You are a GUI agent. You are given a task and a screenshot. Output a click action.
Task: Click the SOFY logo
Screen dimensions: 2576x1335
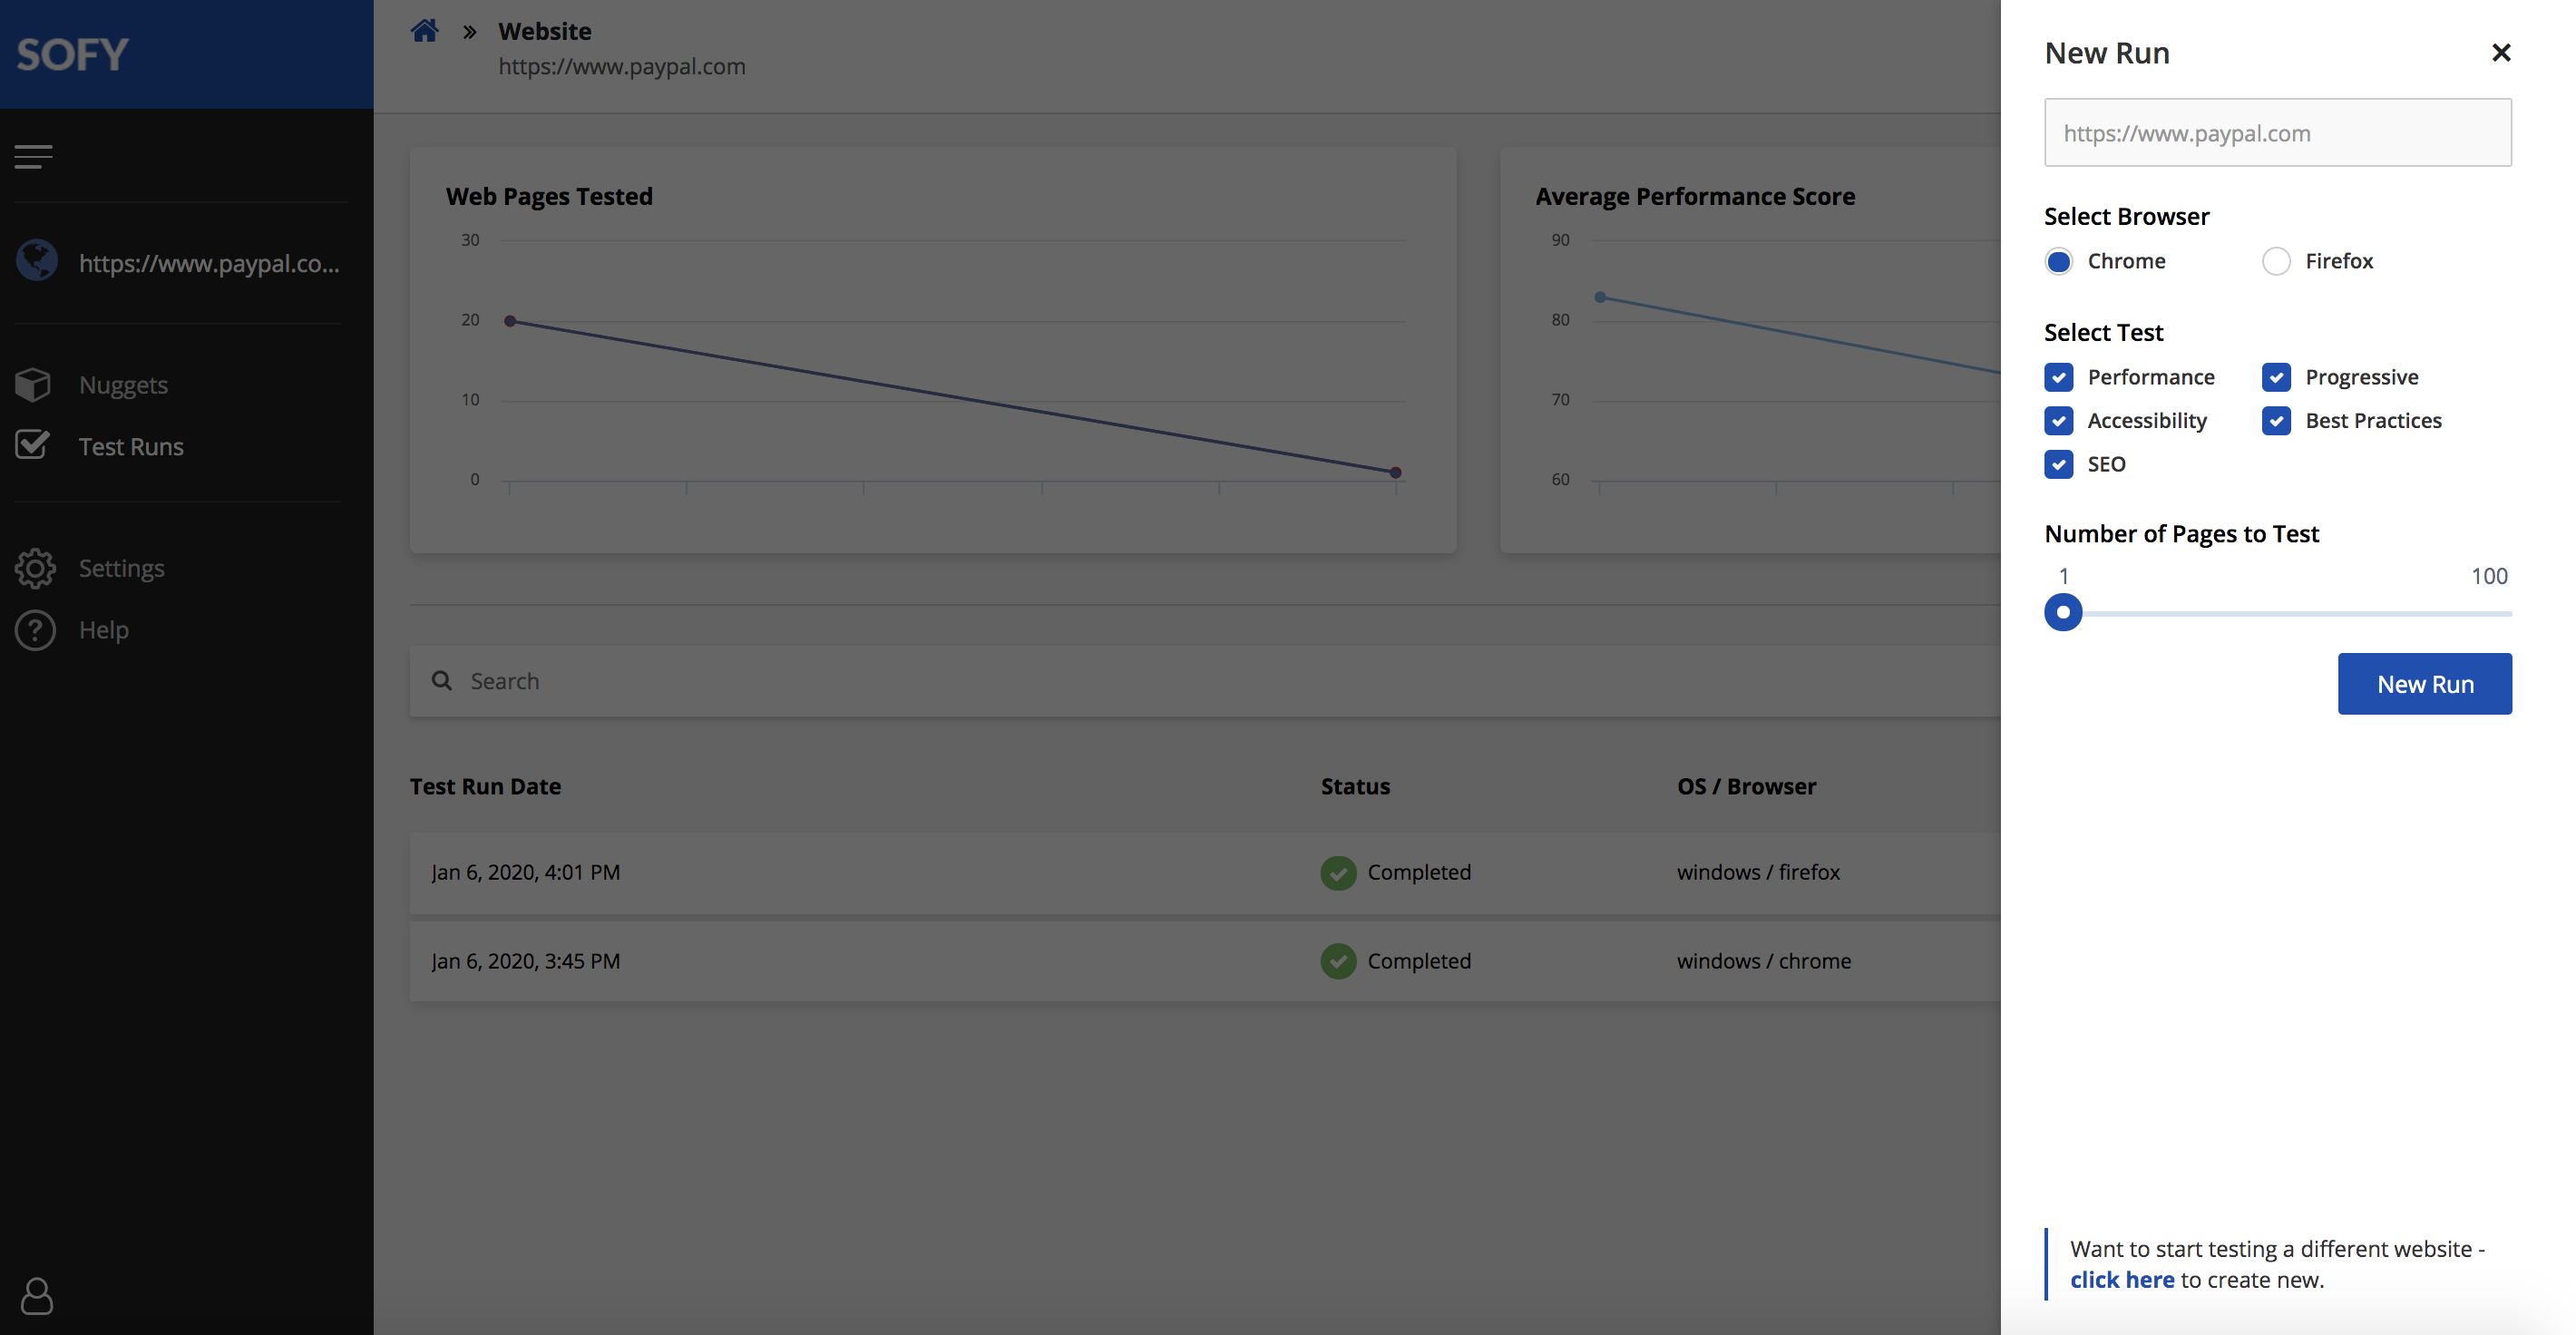coord(72,54)
